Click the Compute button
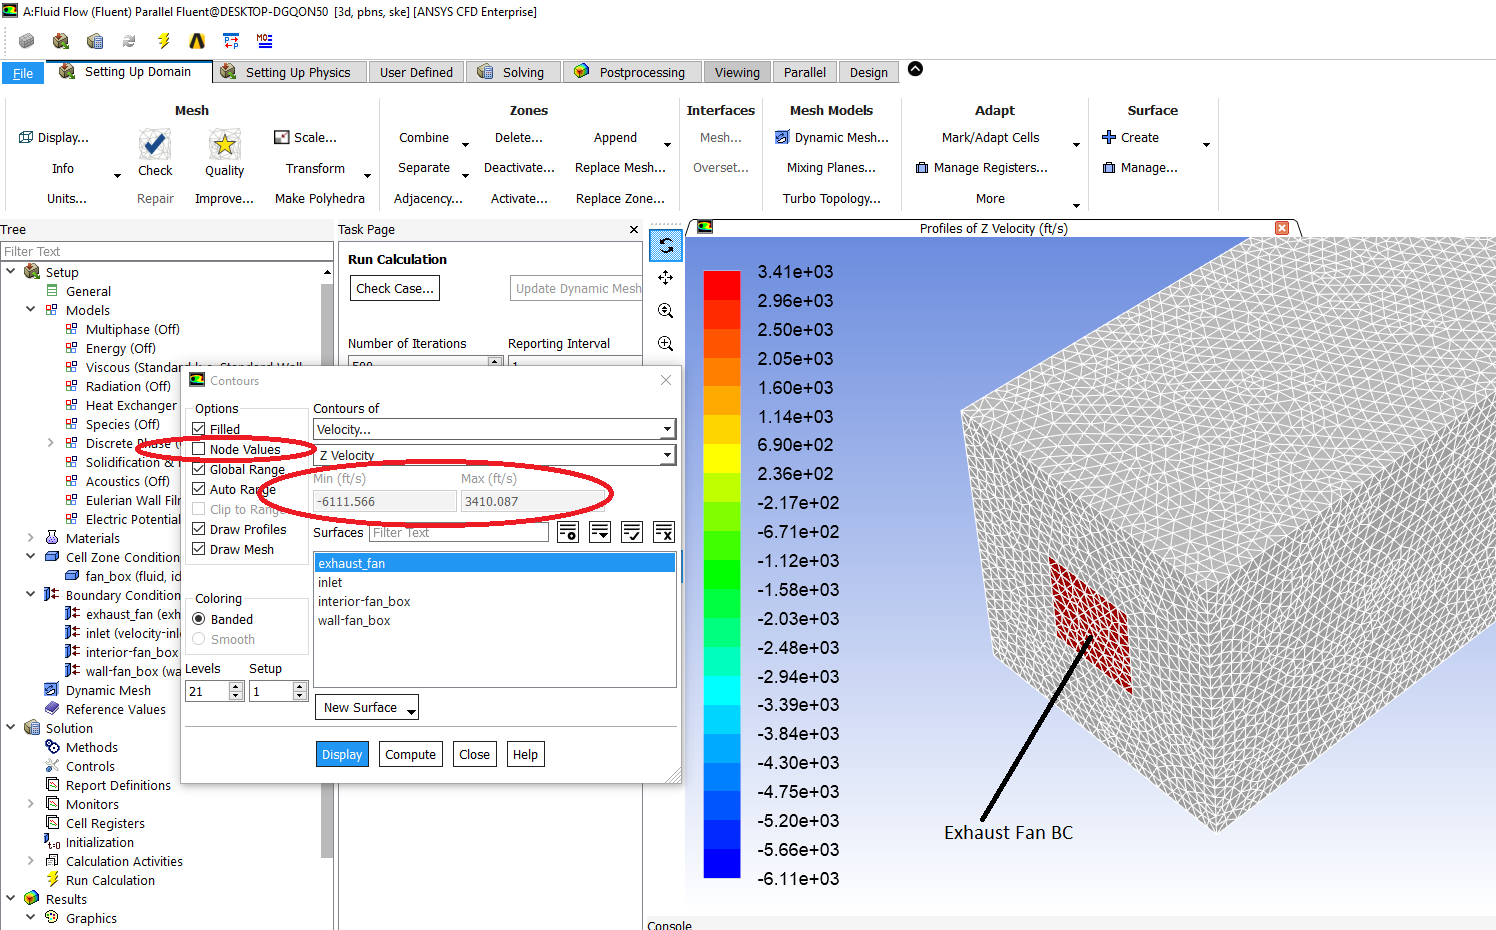The width and height of the screenshot is (1496, 930). (410, 755)
